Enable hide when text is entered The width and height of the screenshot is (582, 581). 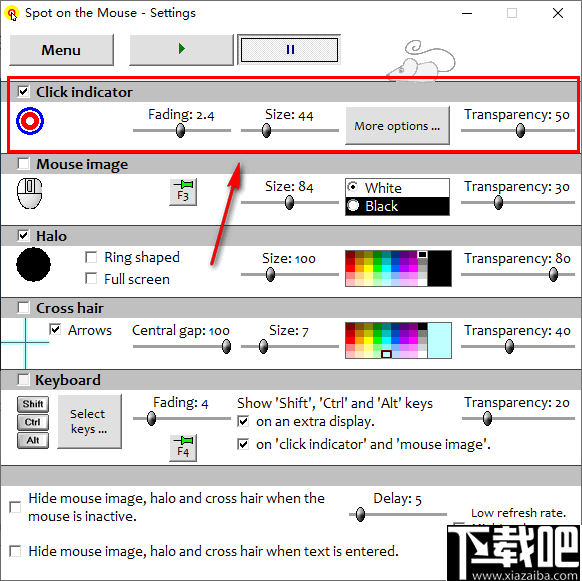[x=15, y=551]
